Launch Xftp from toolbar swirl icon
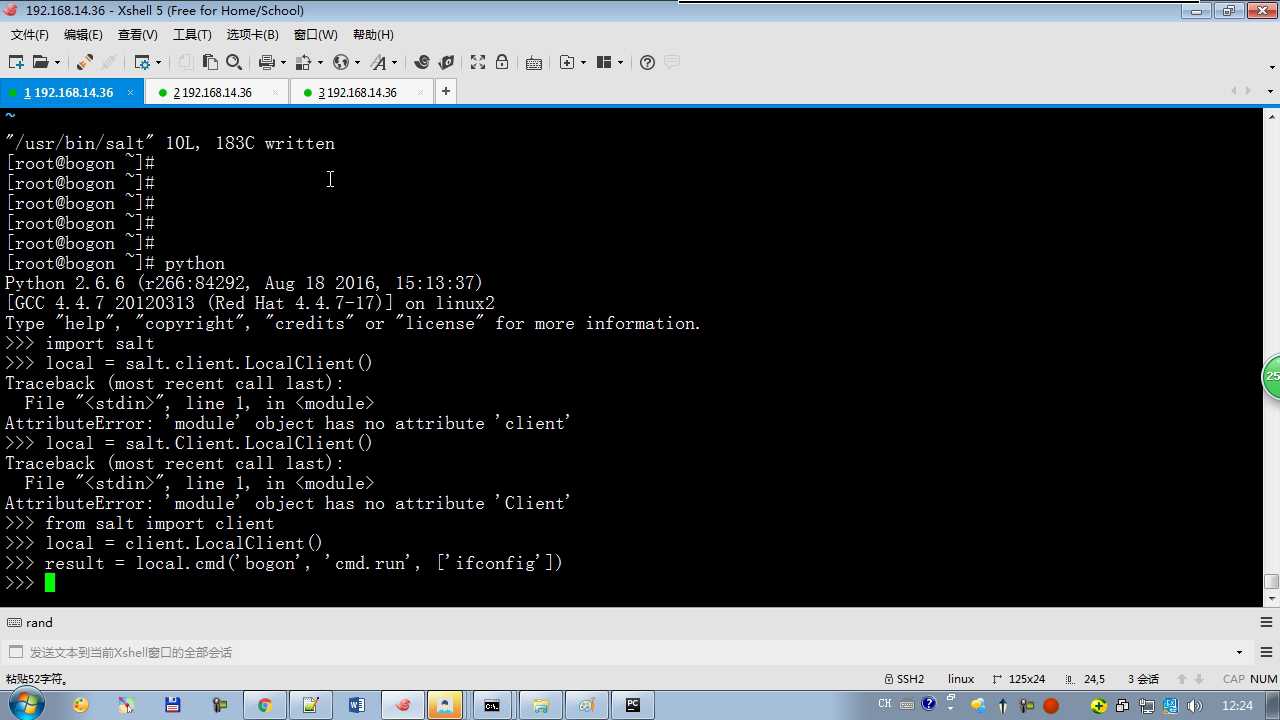Screen dimensions: 1280x720 [422, 62]
